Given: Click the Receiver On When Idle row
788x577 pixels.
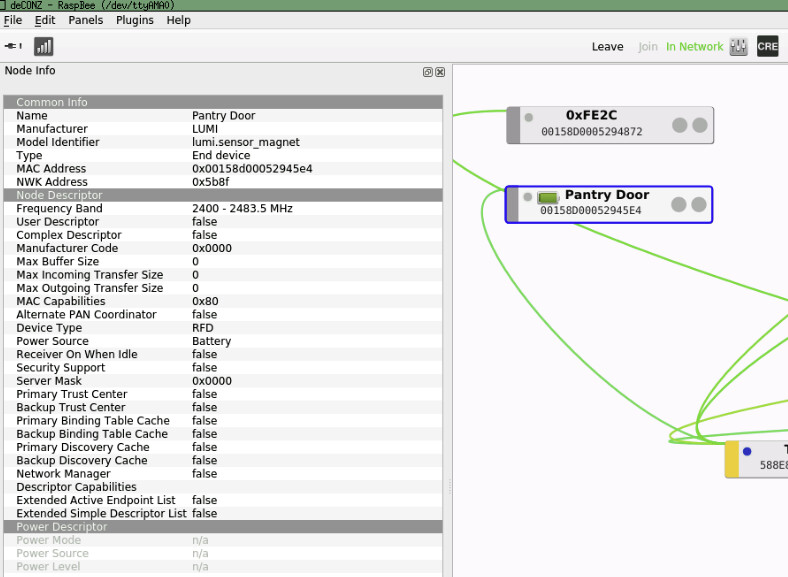Looking at the screenshot, I should pos(223,354).
